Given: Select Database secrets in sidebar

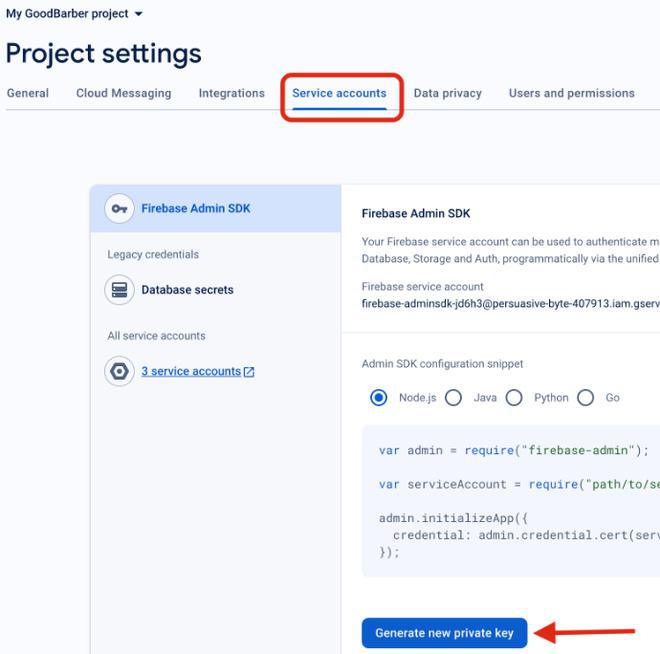Looking at the screenshot, I should pyautogui.click(x=187, y=290).
